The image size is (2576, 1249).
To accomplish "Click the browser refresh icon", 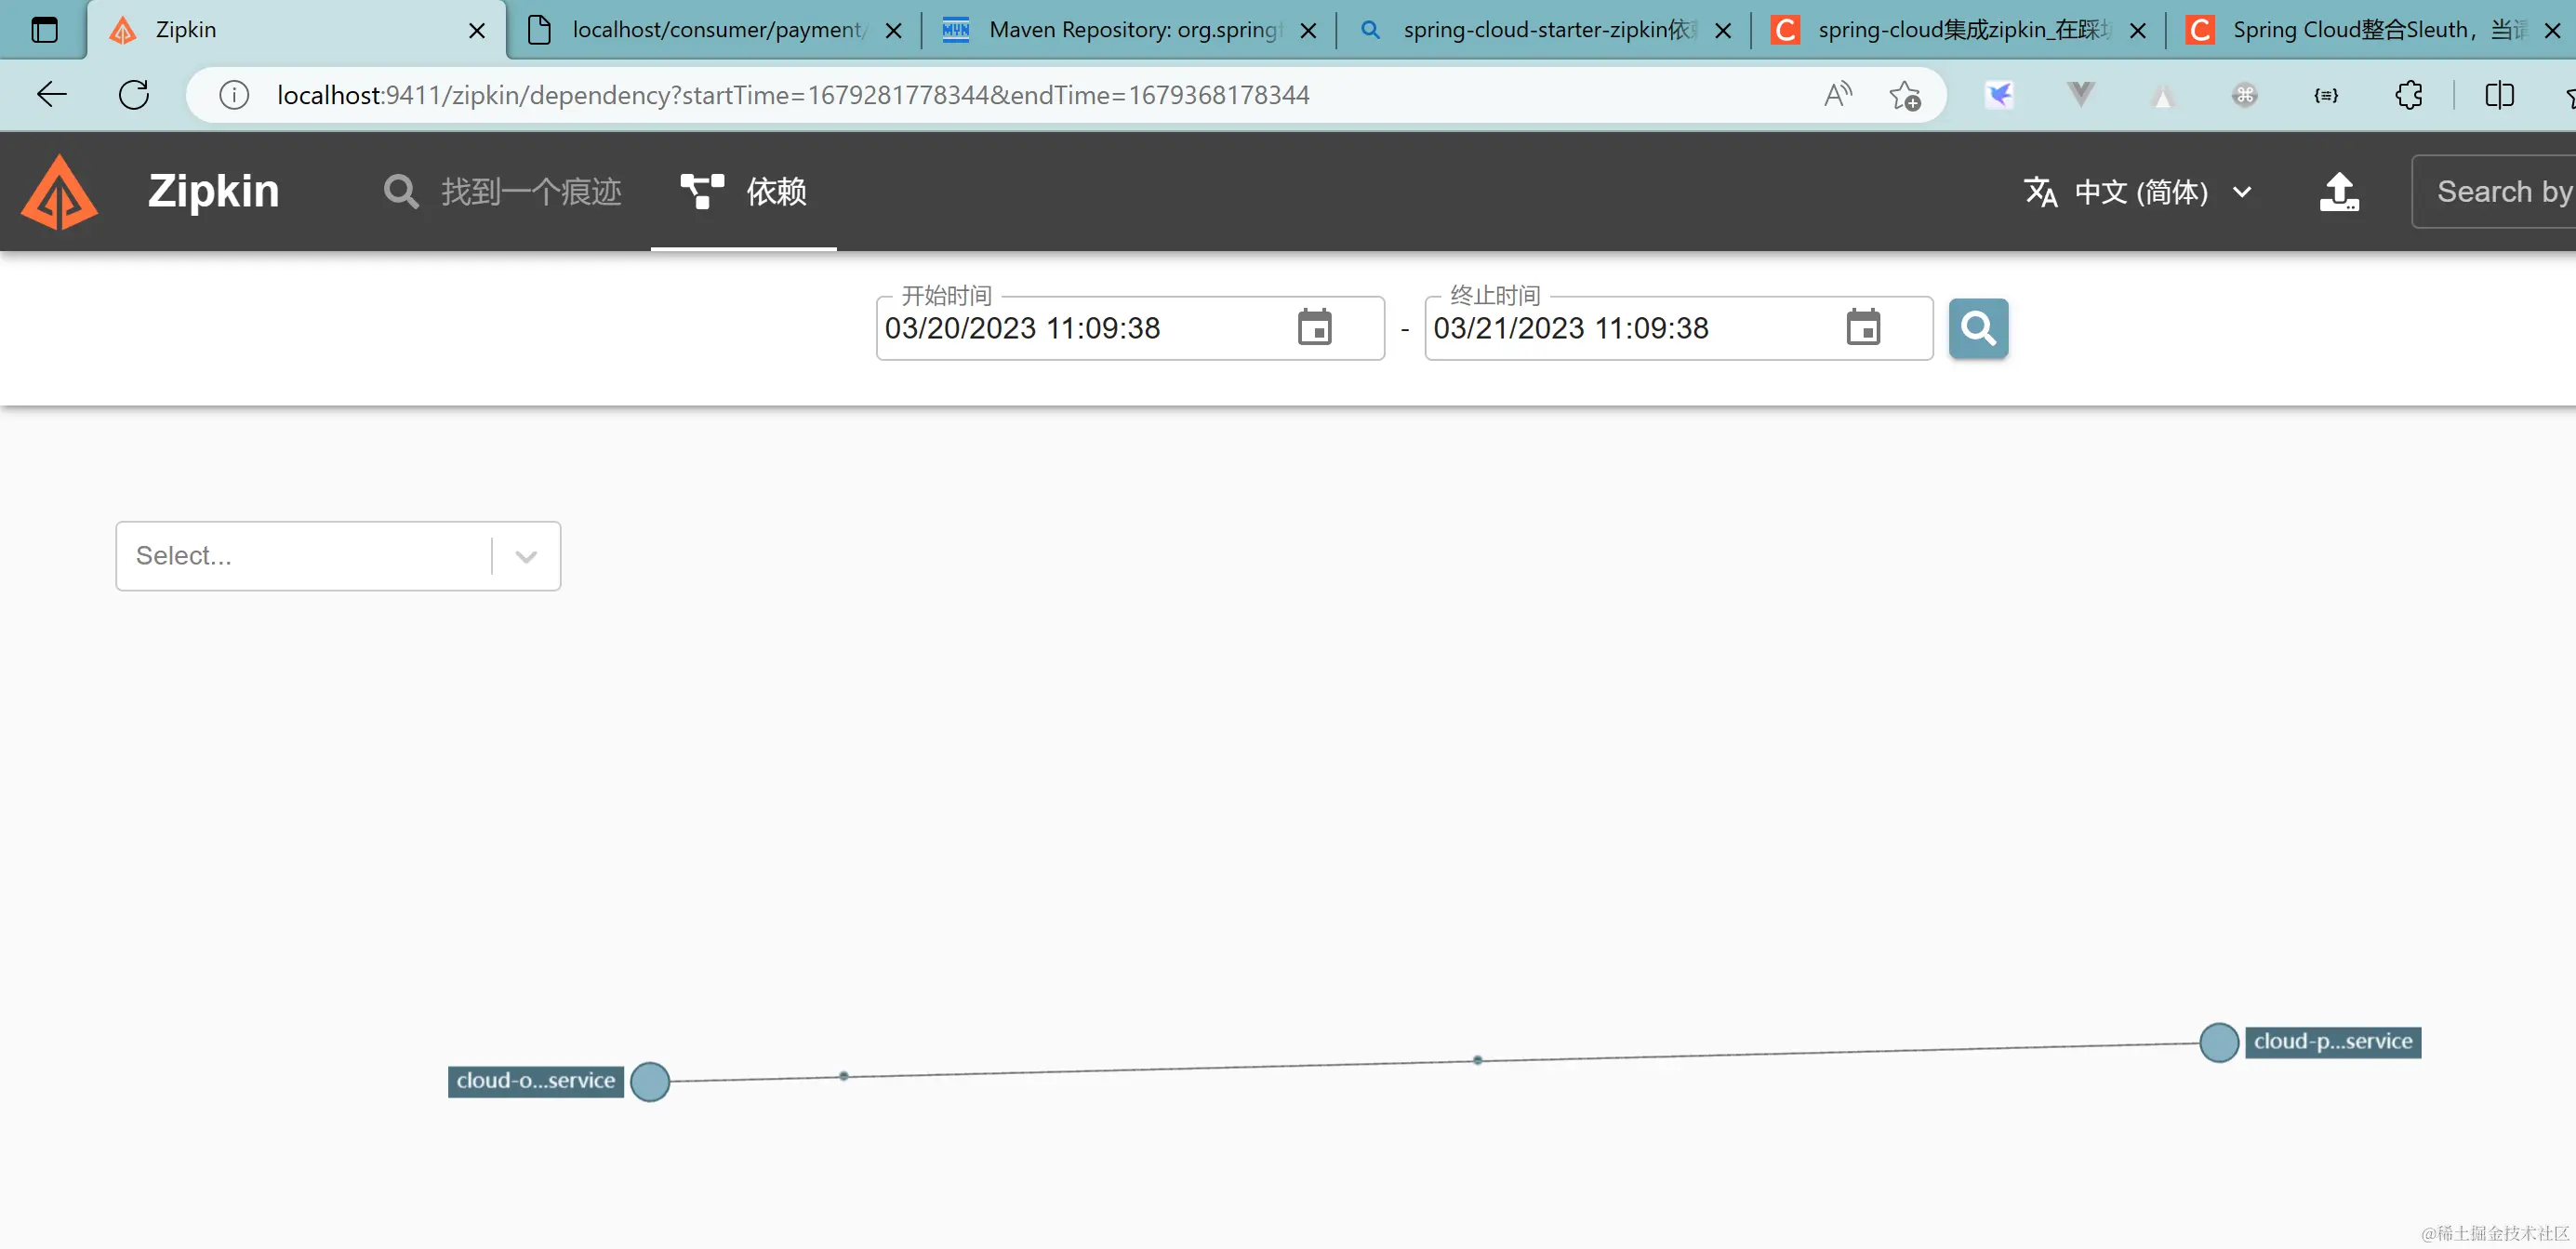I will [134, 95].
